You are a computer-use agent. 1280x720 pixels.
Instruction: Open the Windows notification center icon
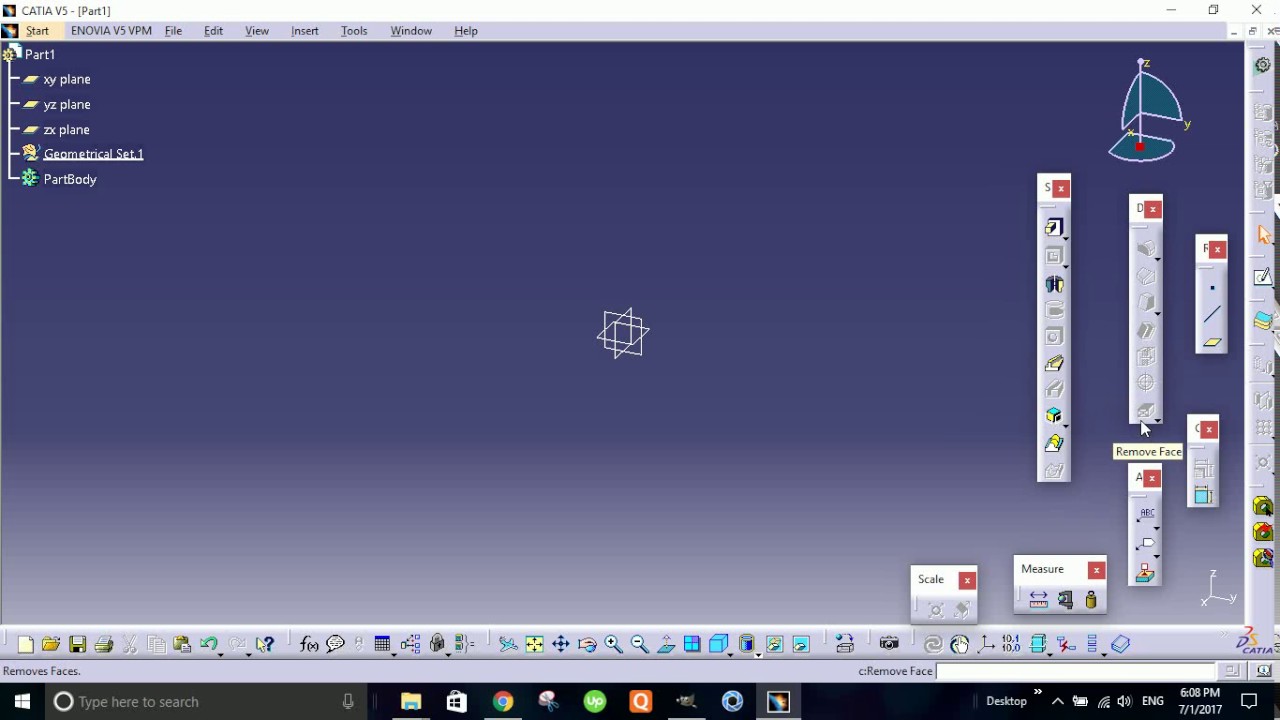coord(1248,702)
